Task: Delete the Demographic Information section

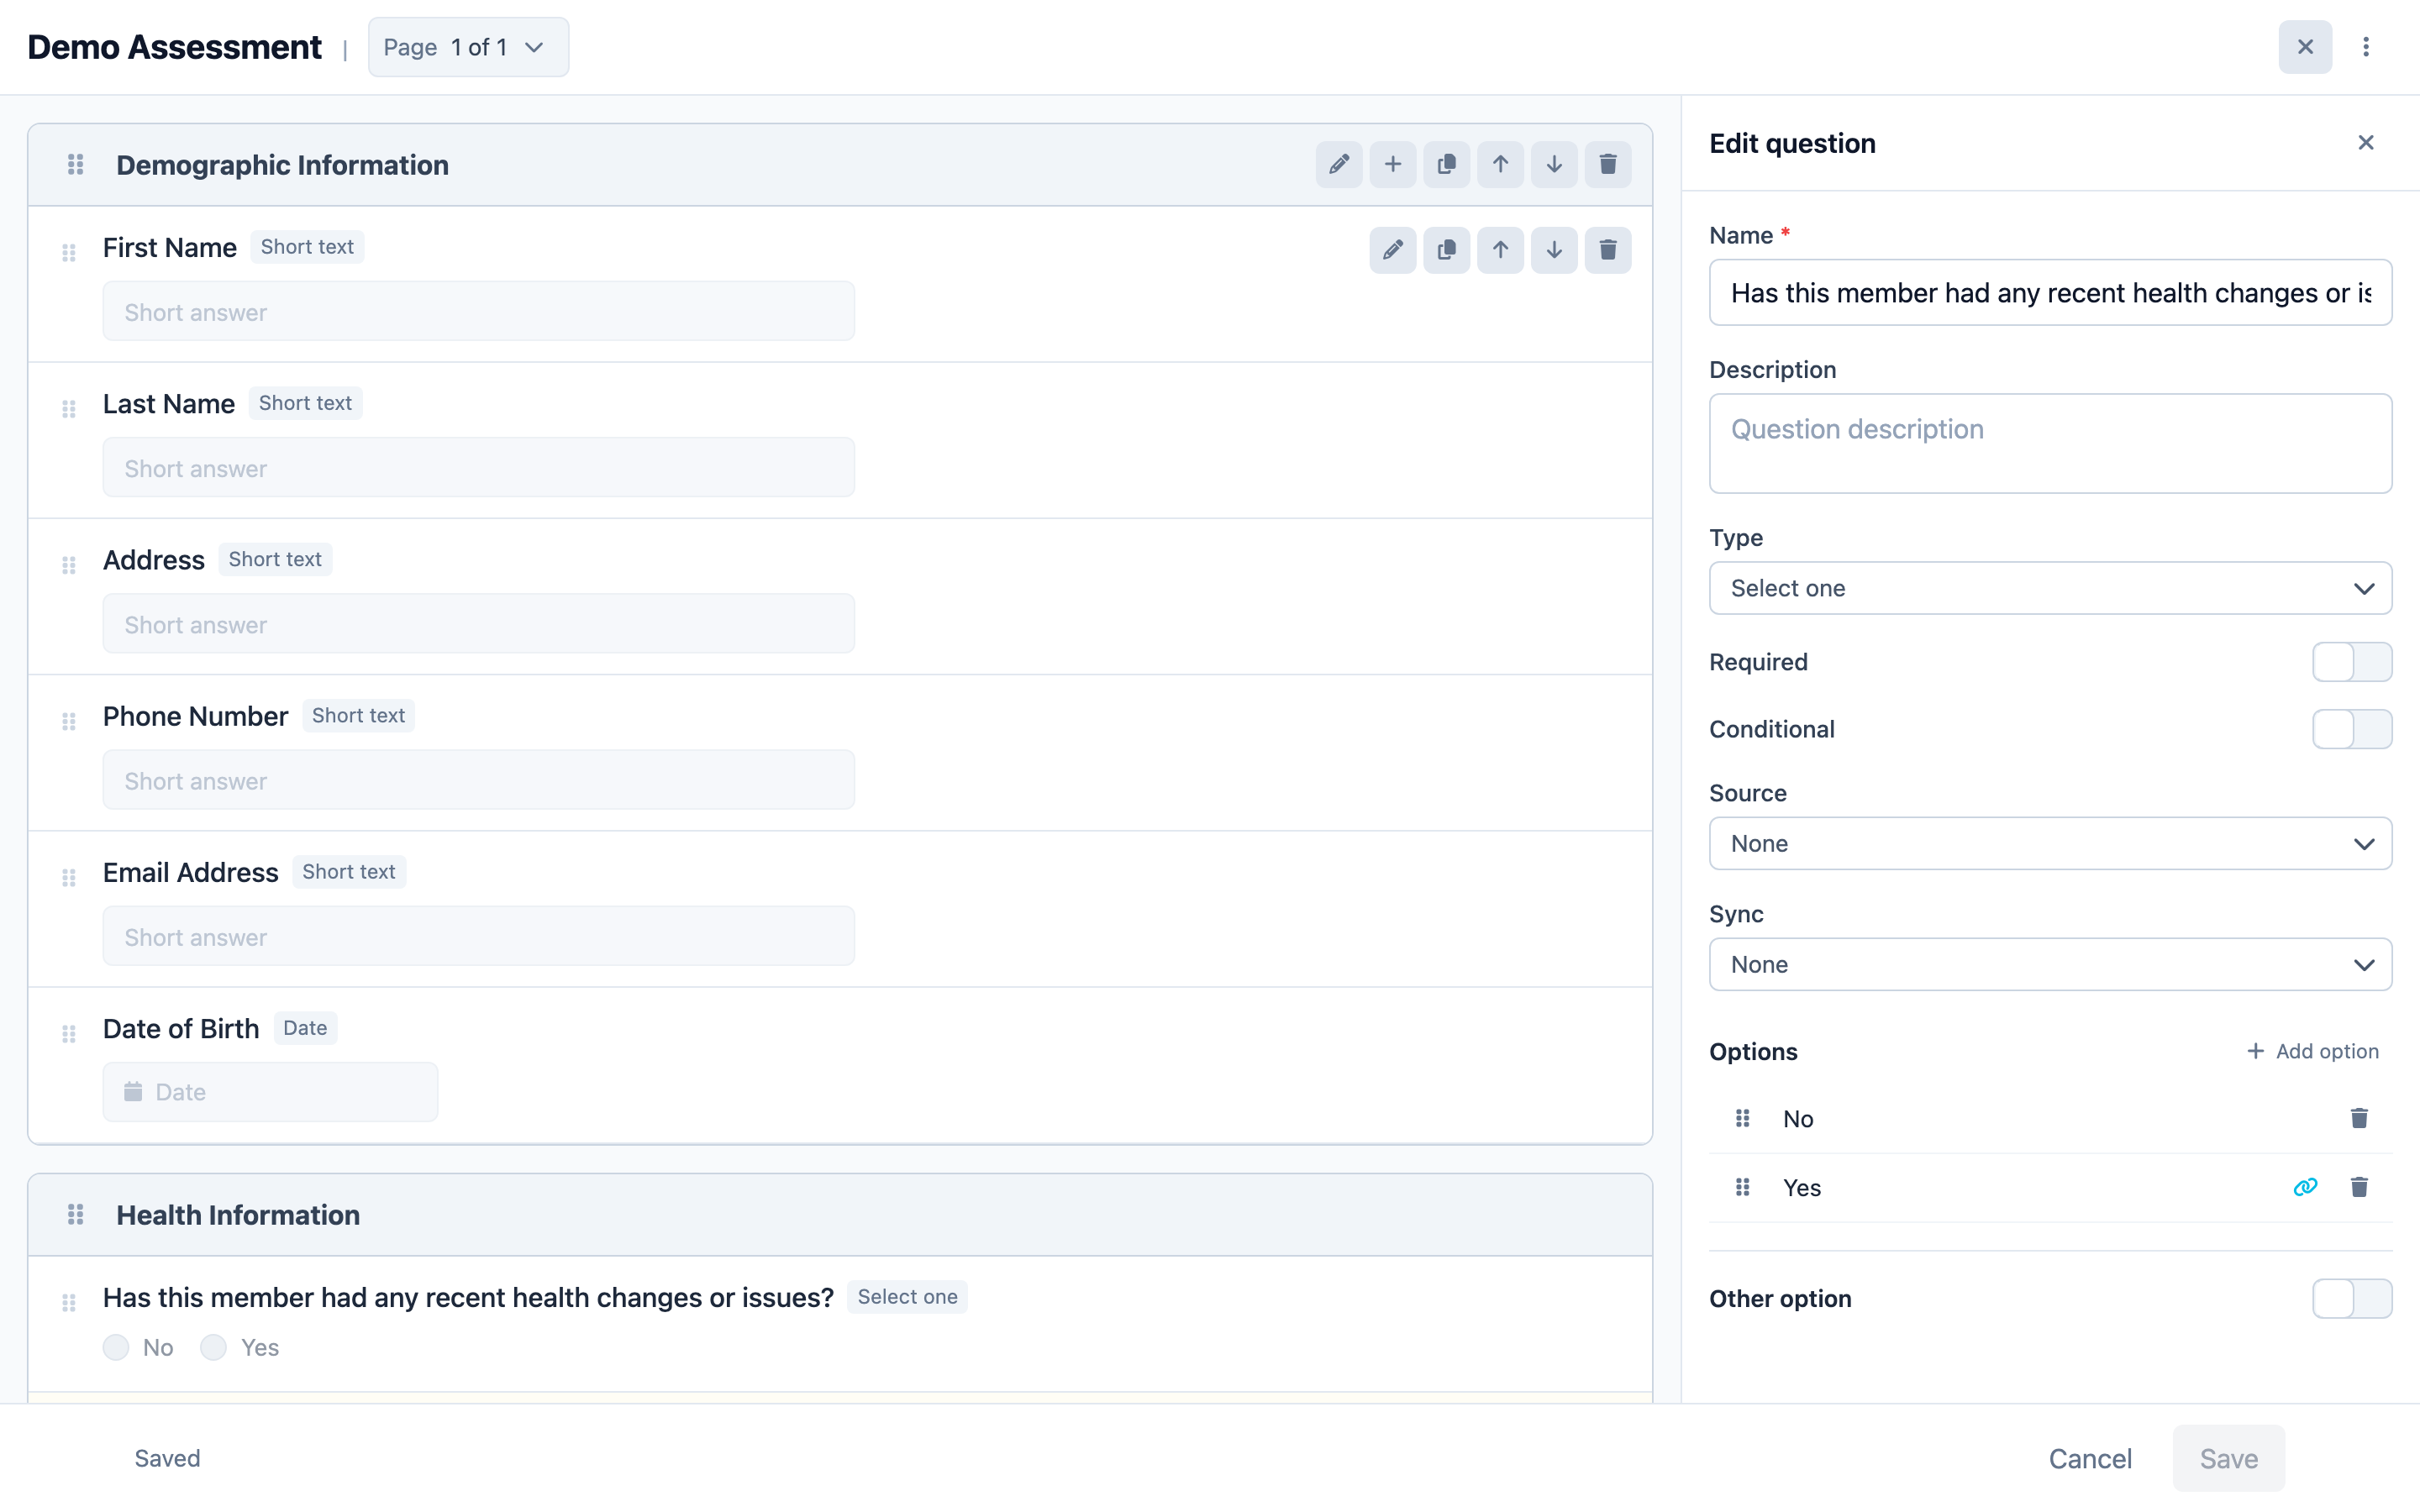Action: click(x=1608, y=165)
